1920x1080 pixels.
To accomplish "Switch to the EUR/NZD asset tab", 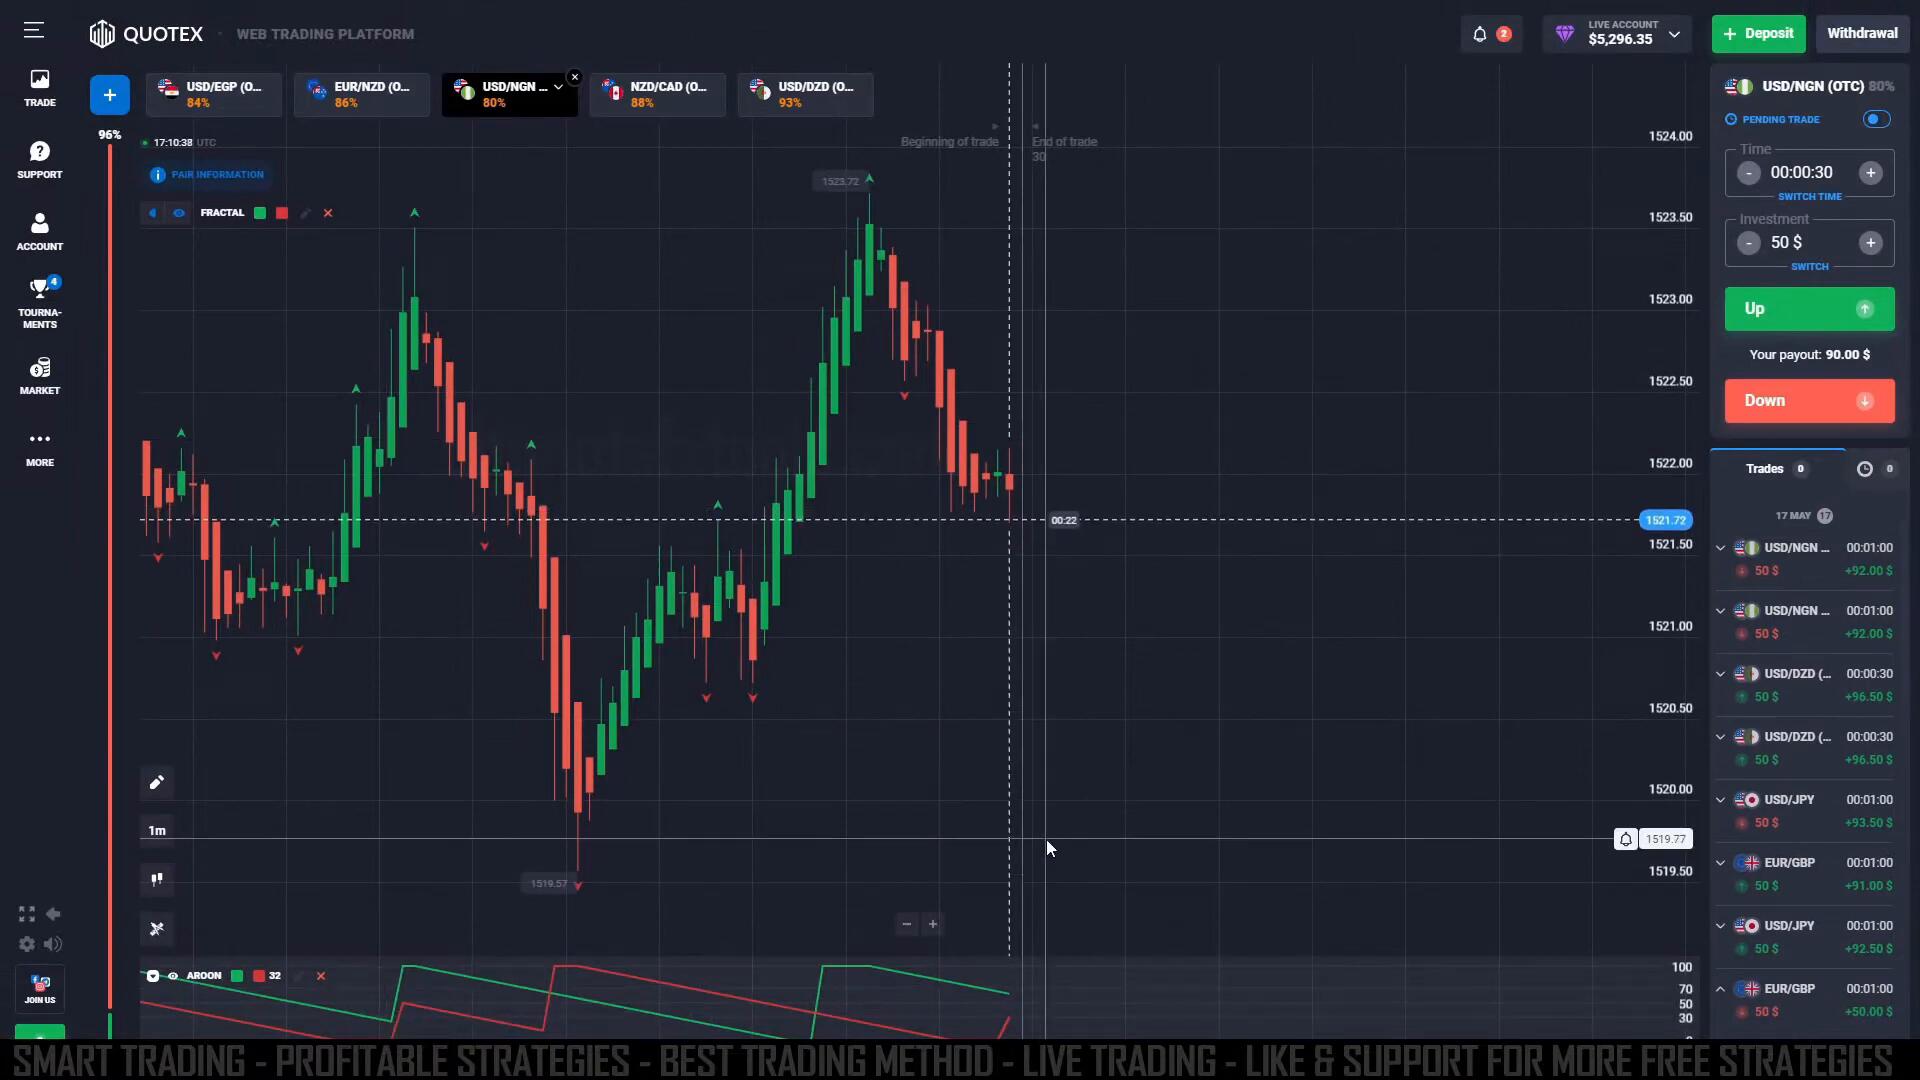I will (x=361, y=94).
